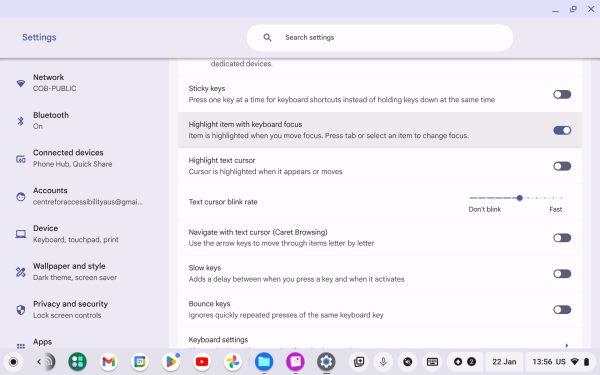Open the green four-dot app on the shelf
The width and height of the screenshot is (600, 375).
(77, 362)
